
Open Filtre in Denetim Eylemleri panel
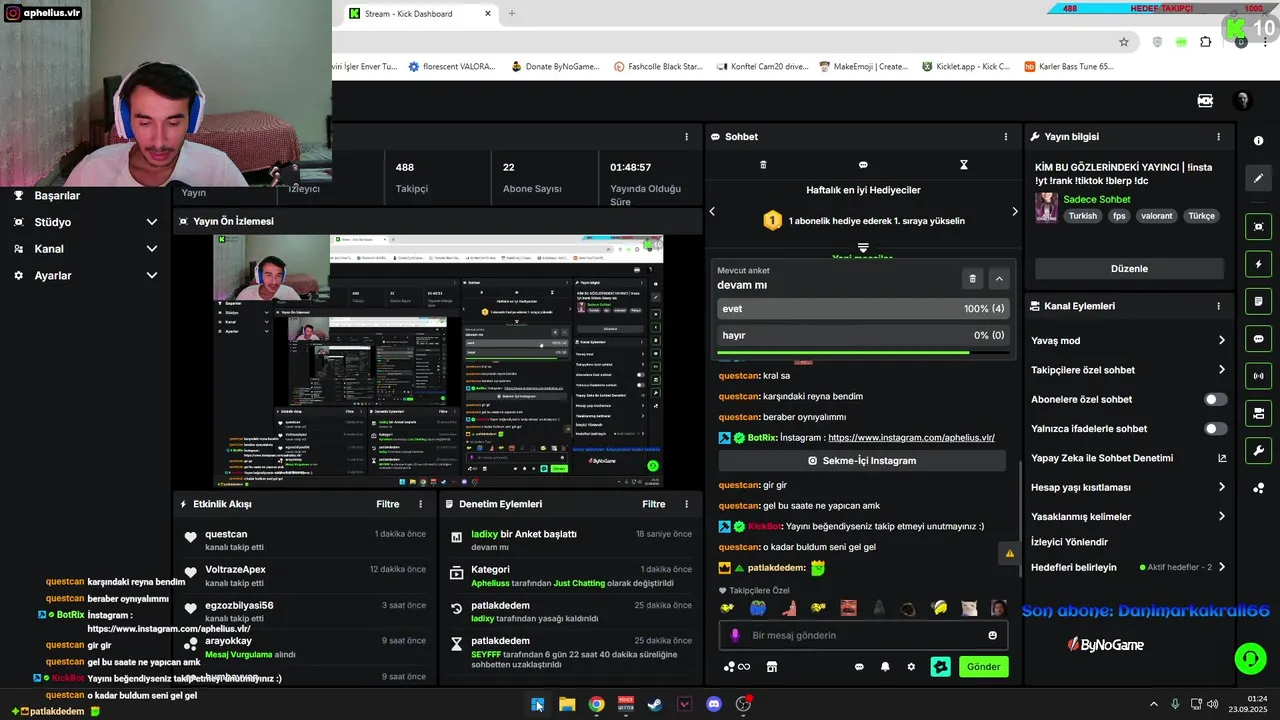654,504
